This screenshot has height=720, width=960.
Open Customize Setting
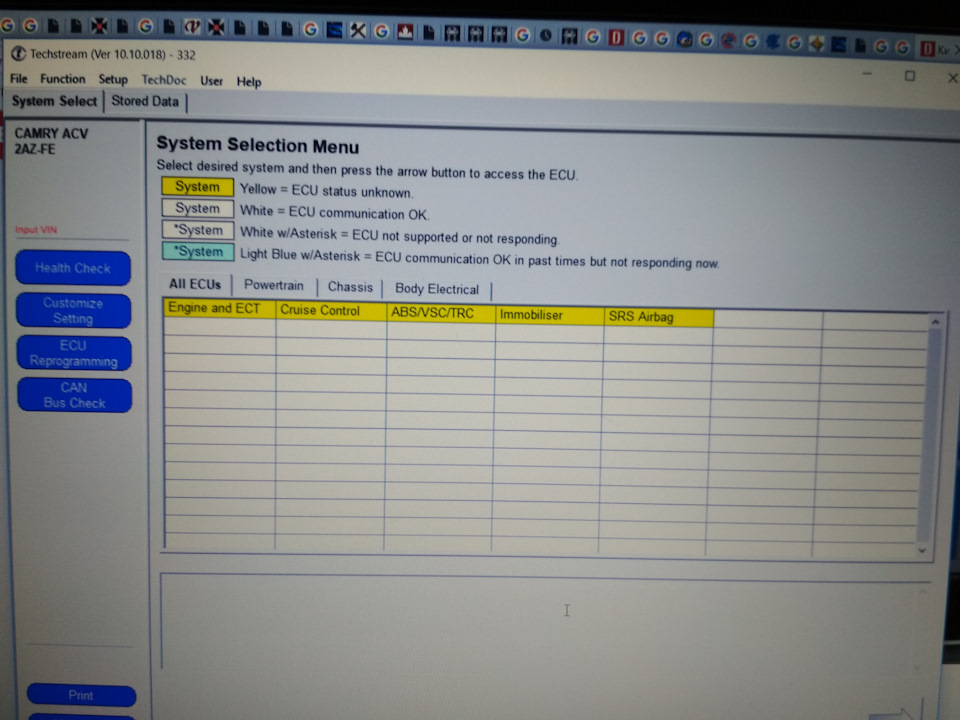(x=73, y=310)
